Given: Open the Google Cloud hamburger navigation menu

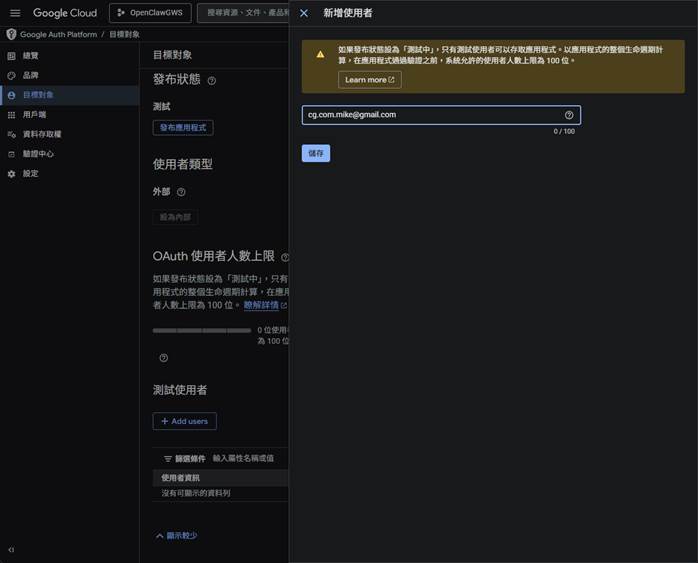Looking at the screenshot, I should point(15,13).
